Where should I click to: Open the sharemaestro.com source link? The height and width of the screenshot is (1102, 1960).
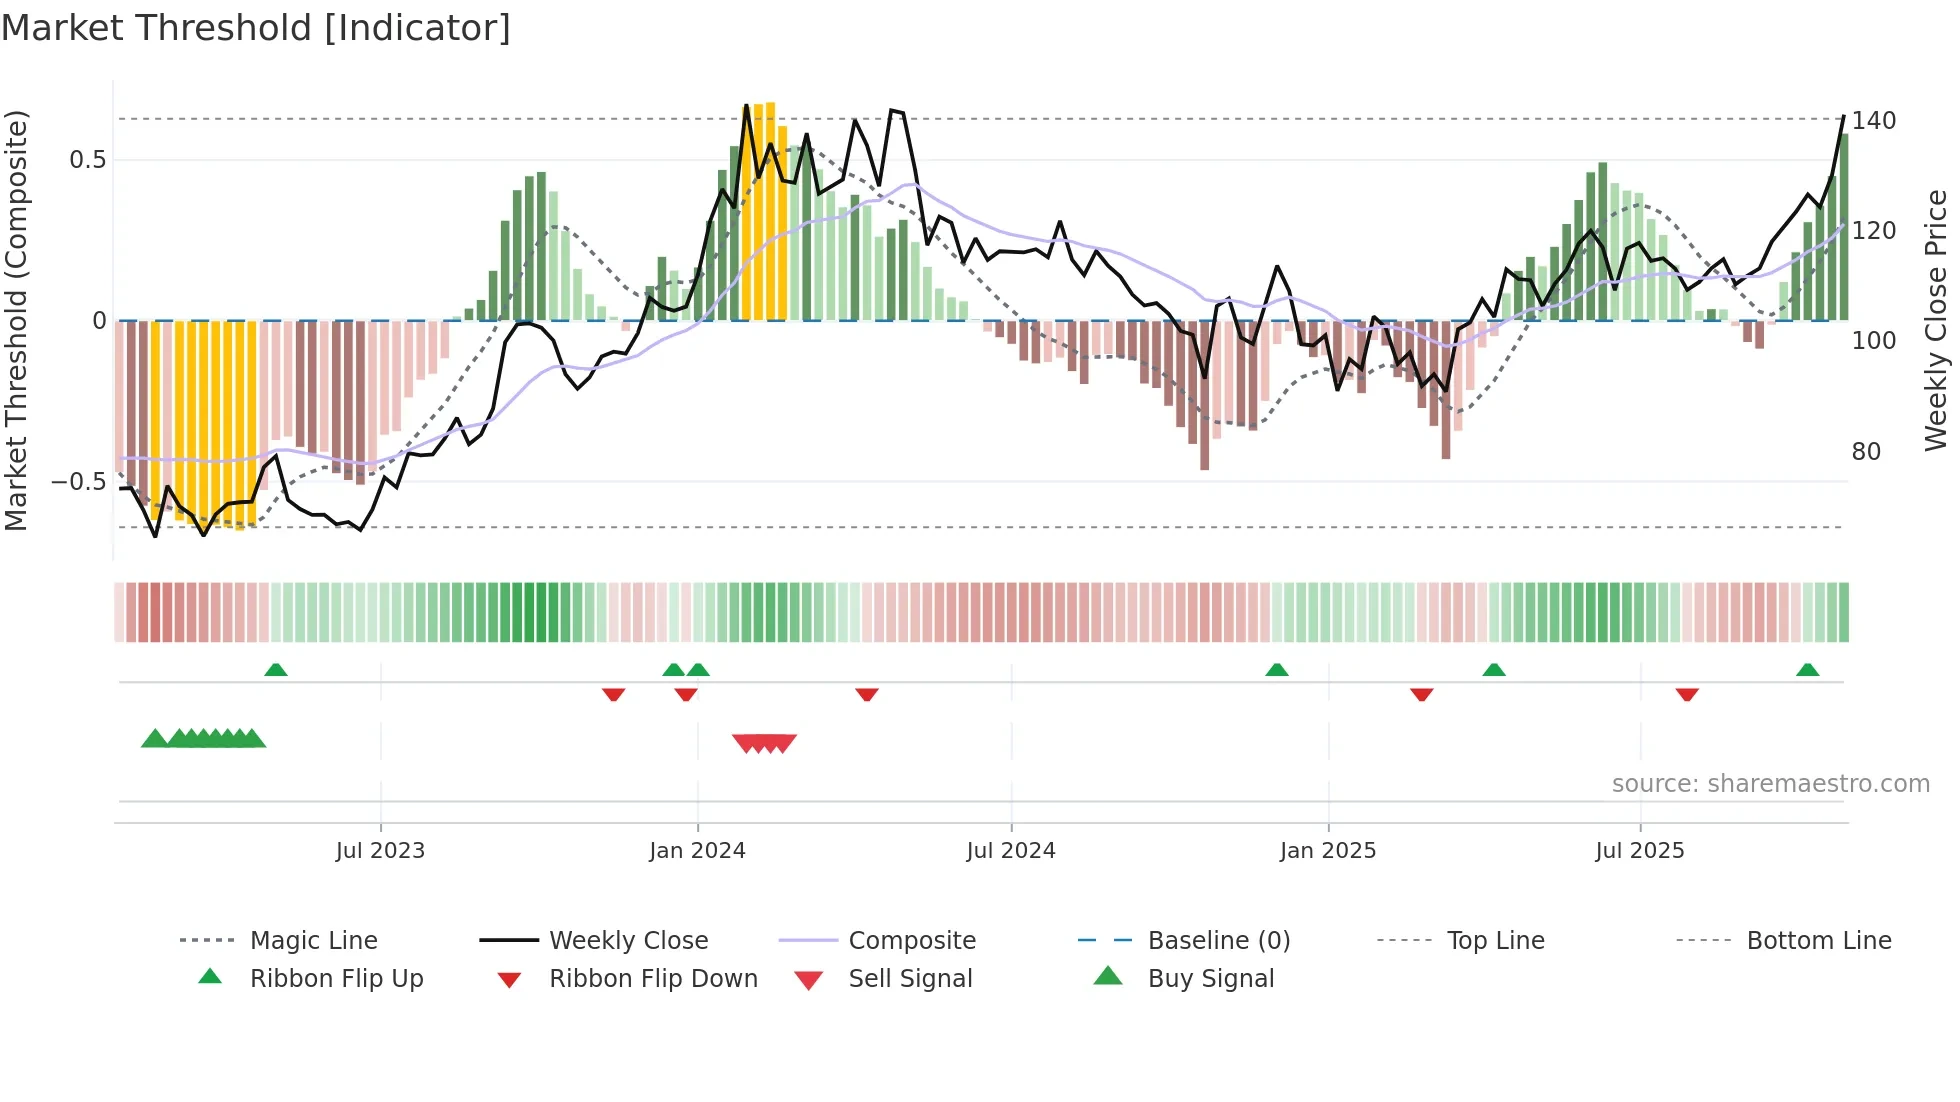(1770, 784)
